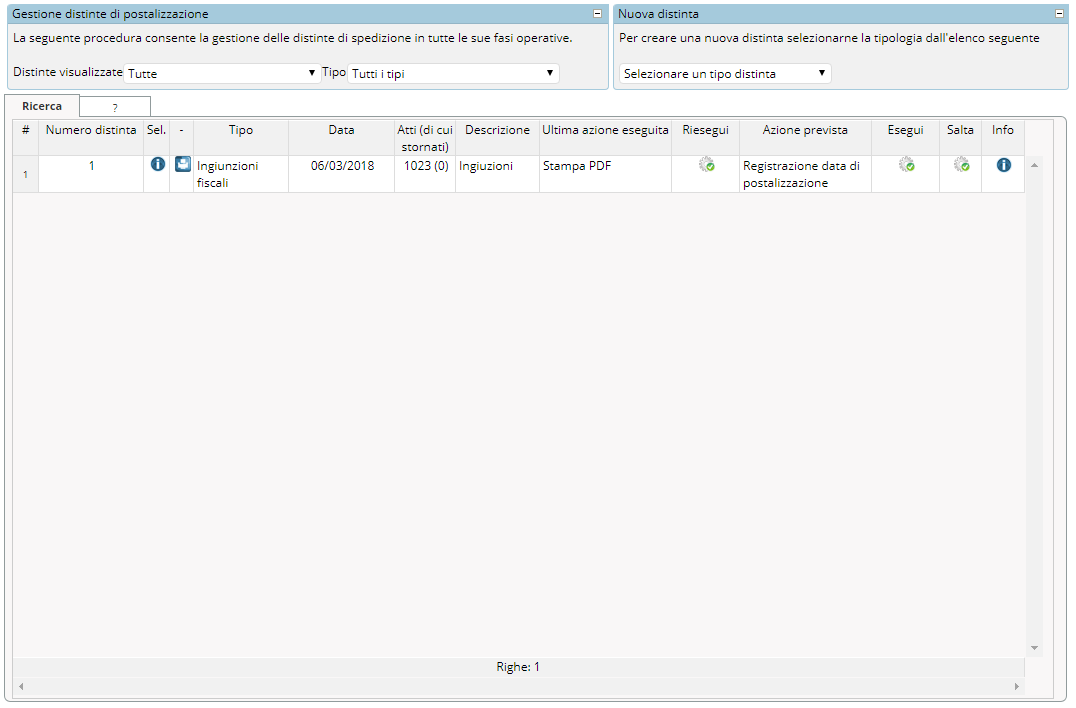Open the Selezionare un tipo distinta dropdown
1076x708 pixels.
(x=725, y=73)
